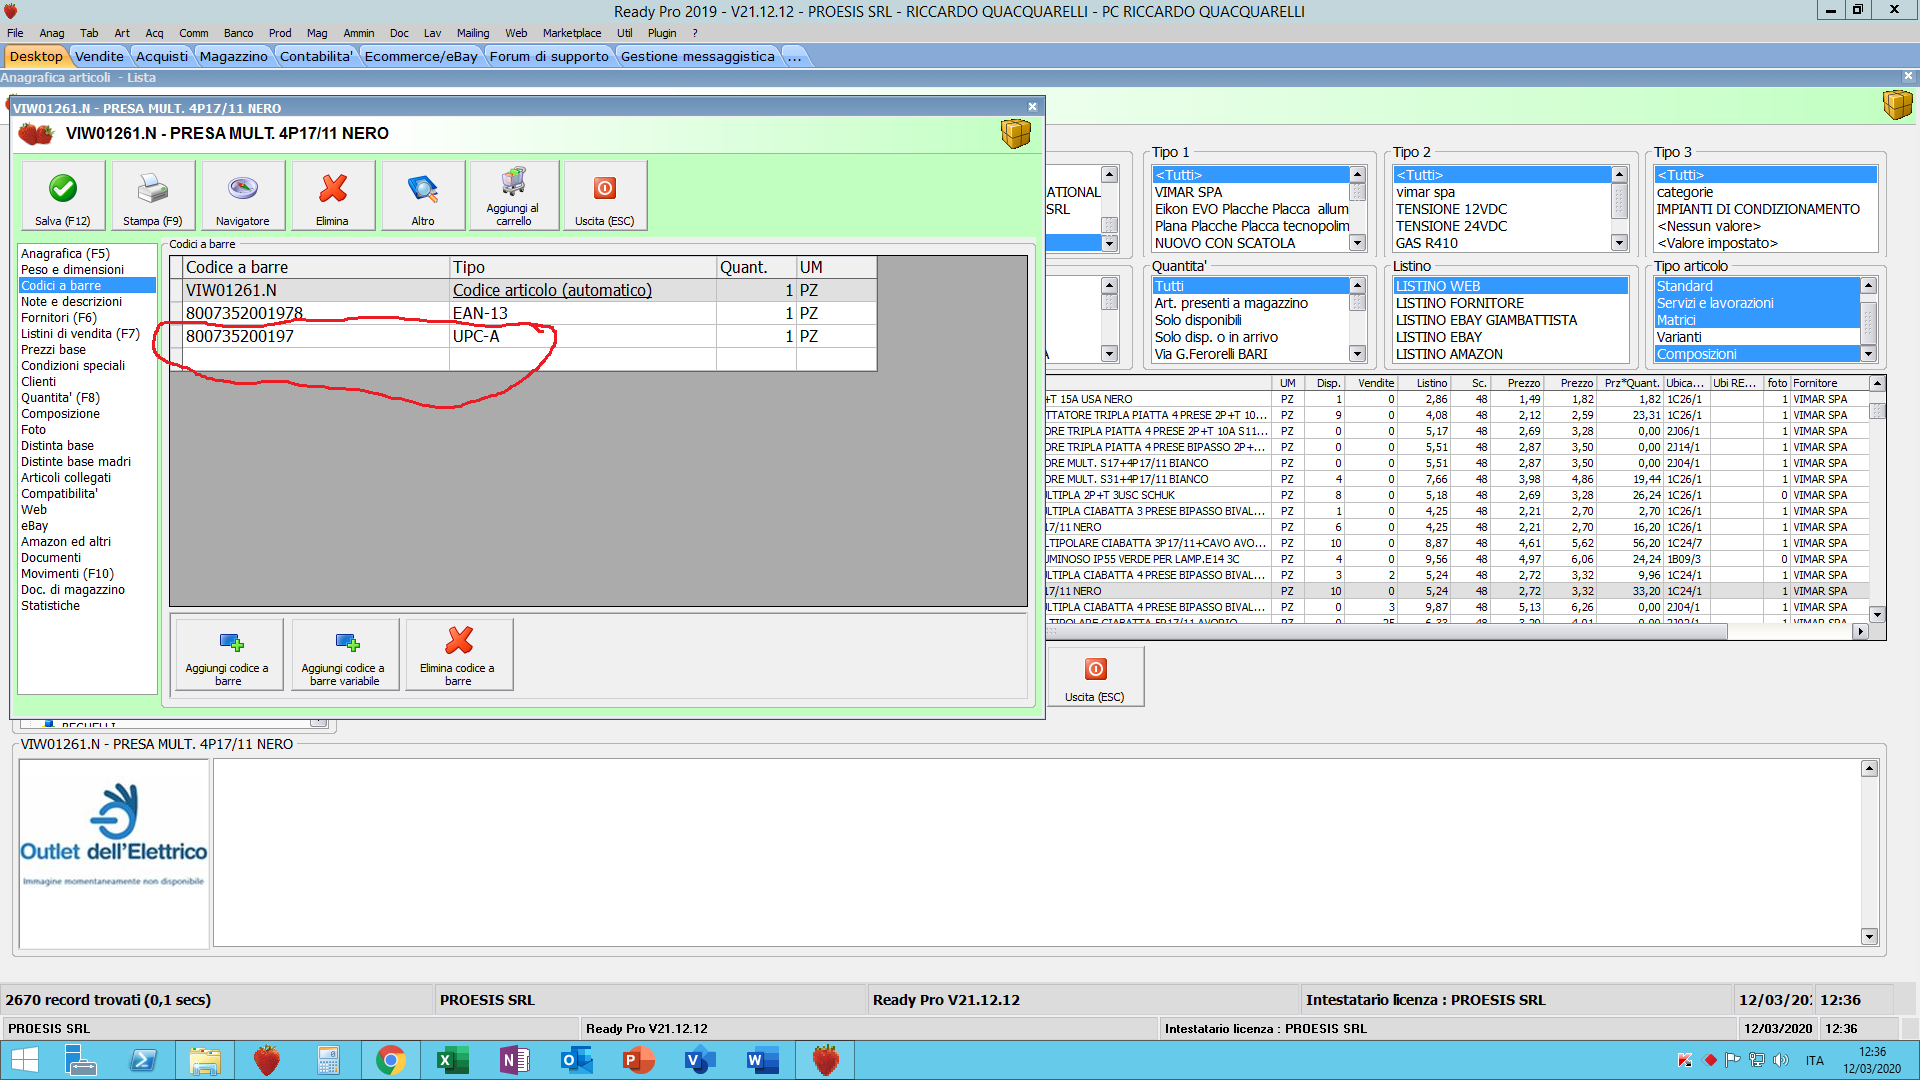Image resolution: width=1920 pixels, height=1080 pixels.
Task: Open the Banco menu
Action: coord(238,33)
